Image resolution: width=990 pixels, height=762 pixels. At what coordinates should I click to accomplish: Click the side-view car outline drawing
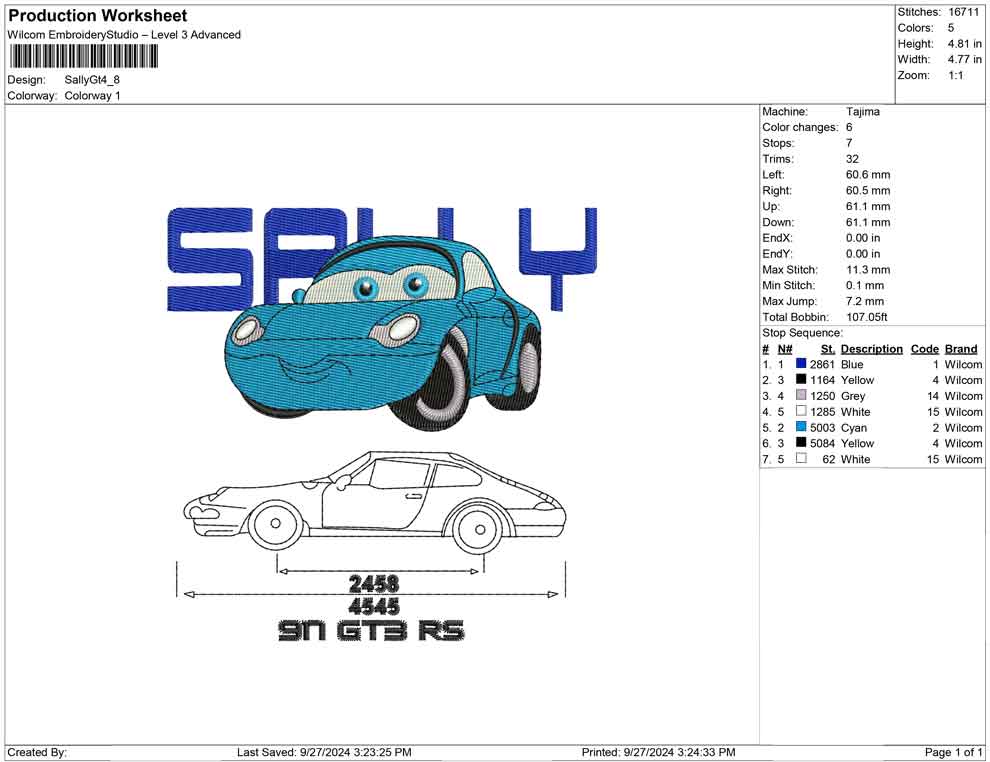pos(374,503)
